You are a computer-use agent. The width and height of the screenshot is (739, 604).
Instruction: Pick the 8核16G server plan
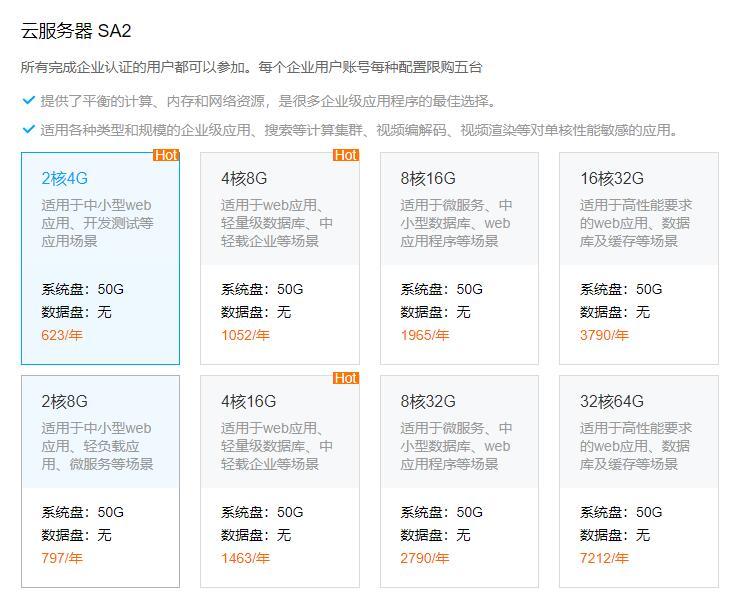point(459,258)
